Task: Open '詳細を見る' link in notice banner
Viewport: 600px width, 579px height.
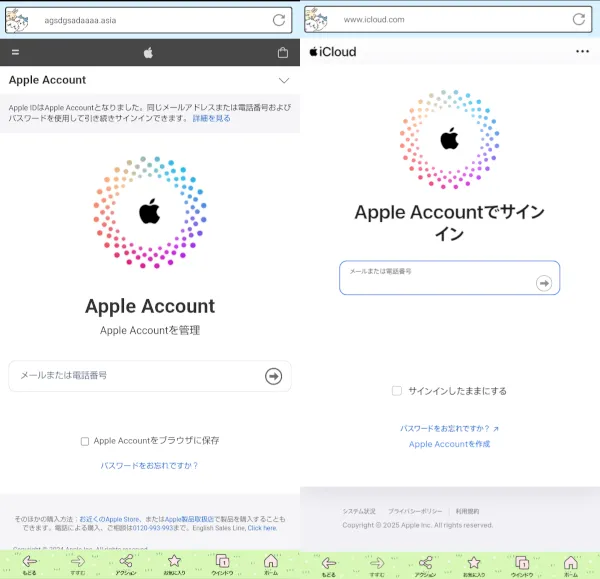Action: pyautogui.click(x=212, y=118)
